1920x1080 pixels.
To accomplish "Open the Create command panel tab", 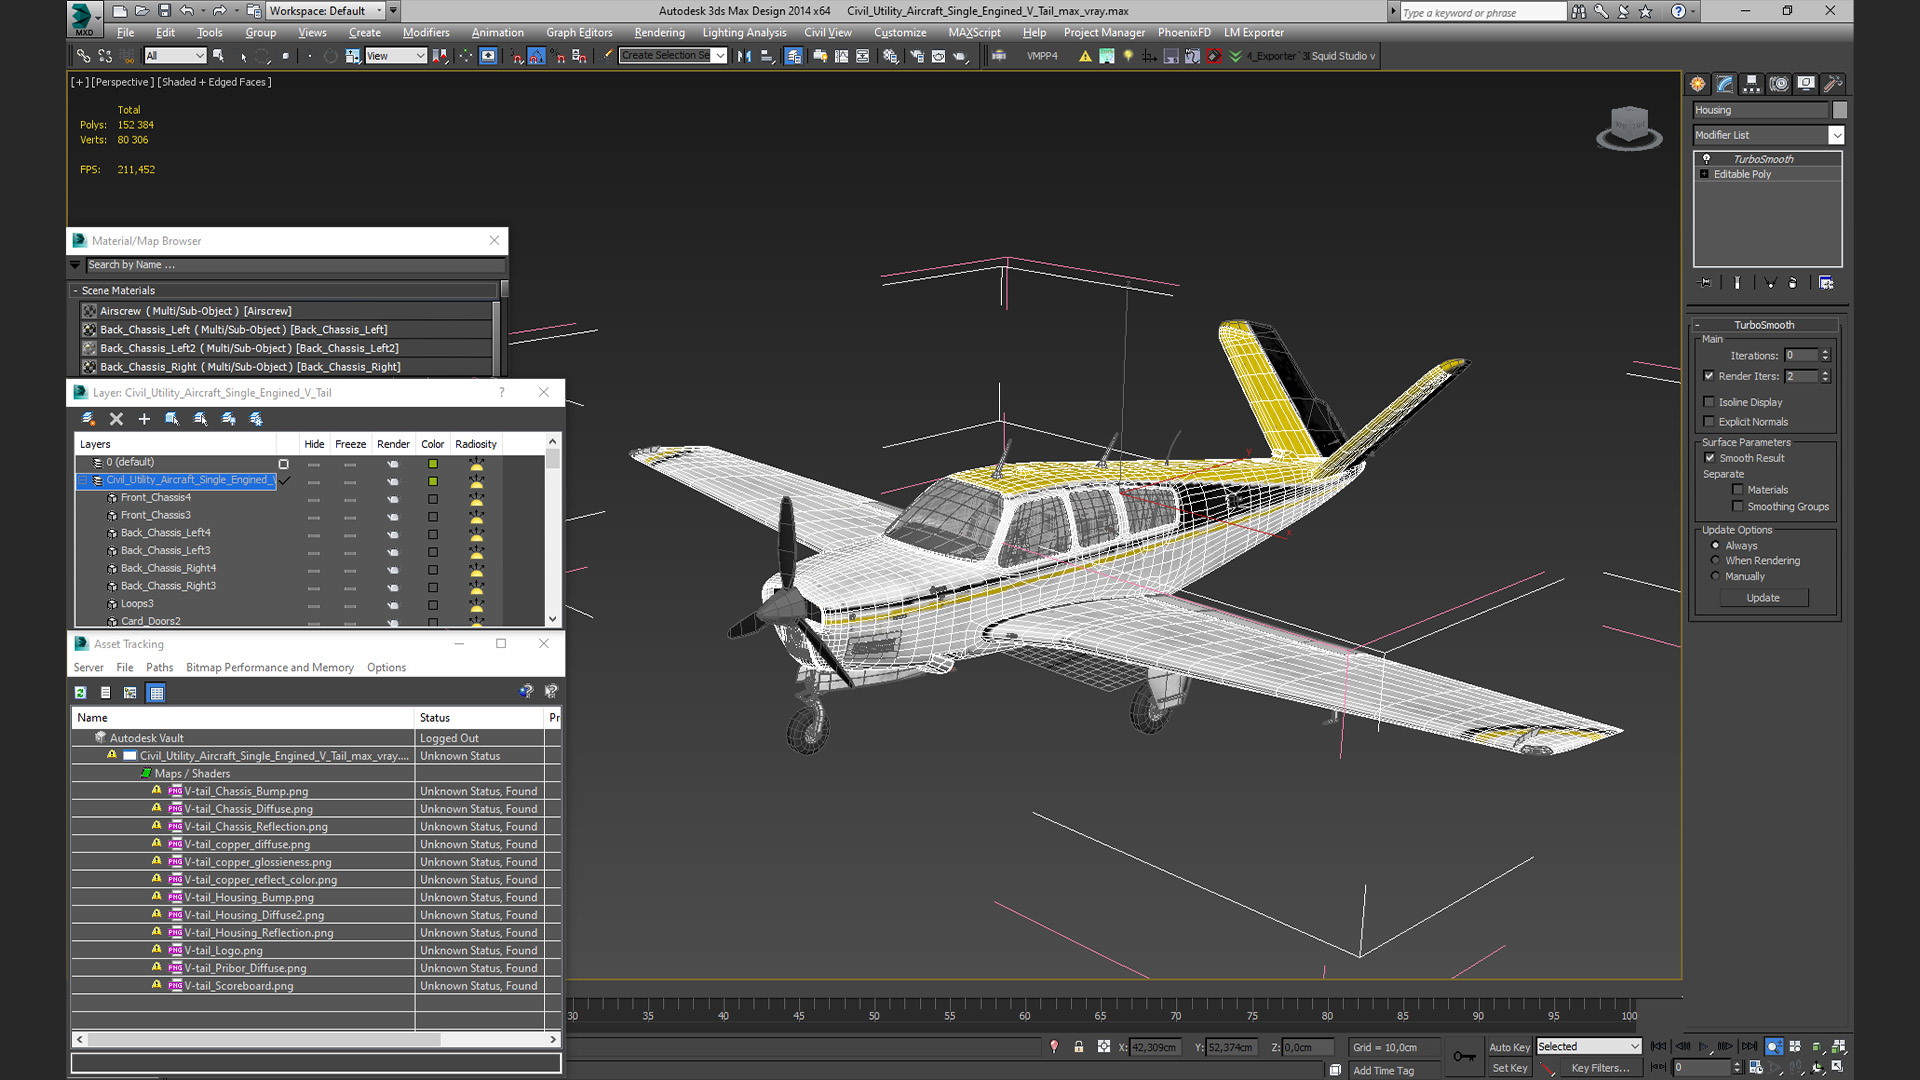I will pyautogui.click(x=1698, y=84).
